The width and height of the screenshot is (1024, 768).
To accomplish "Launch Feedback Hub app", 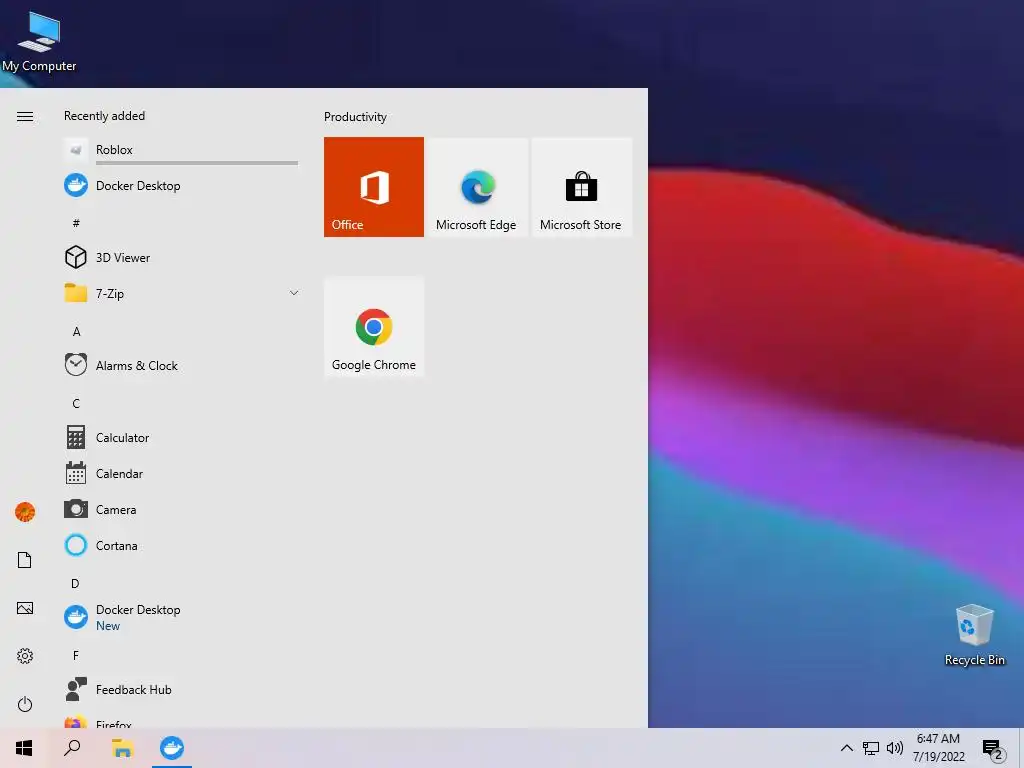I will (x=181, y=690).
